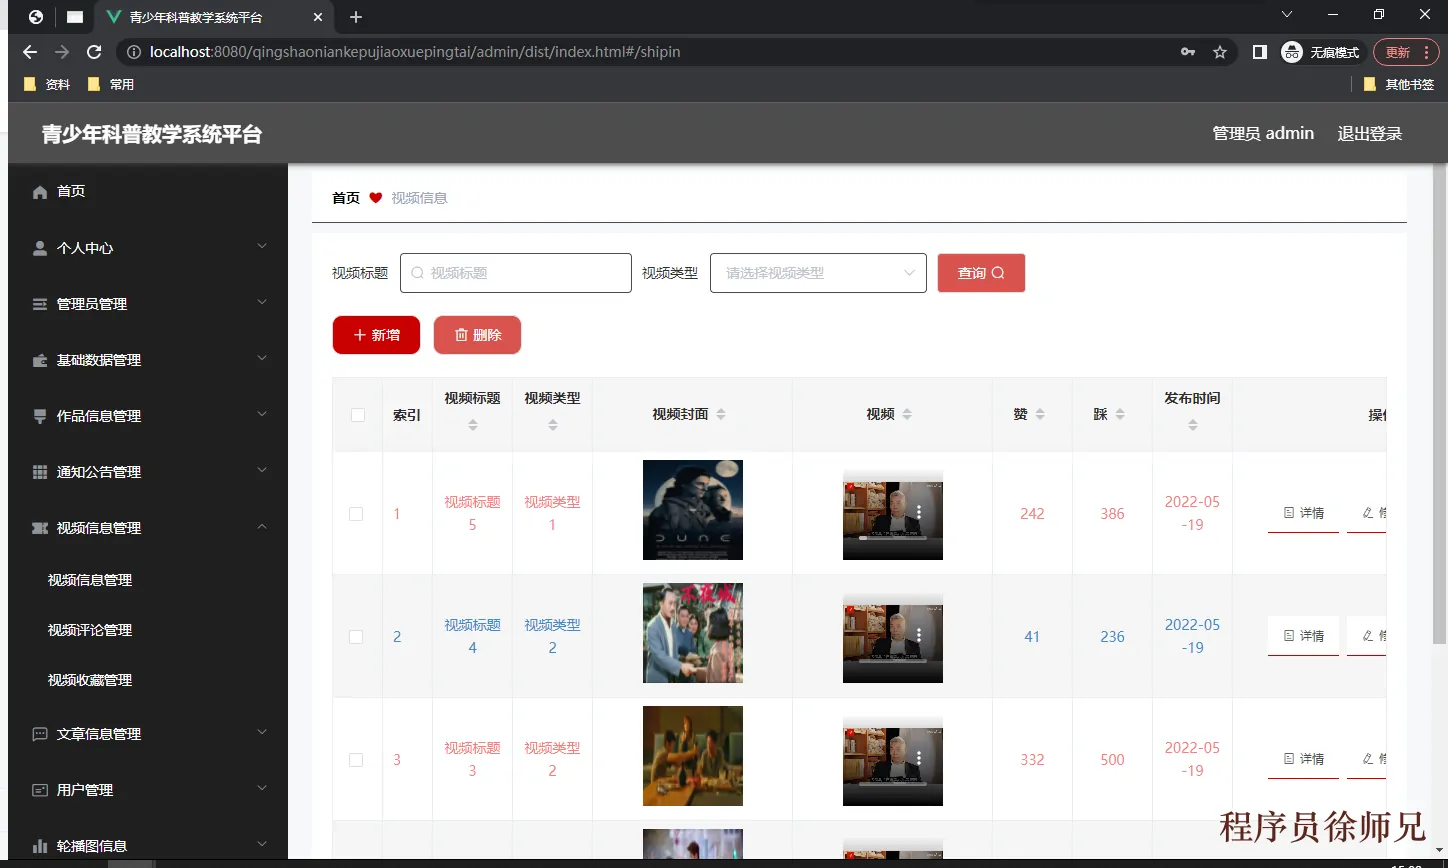Screen dimensions: 1448x868
Task: Click the list icon for 管理员管理
Action: click(x=40, y=304)
